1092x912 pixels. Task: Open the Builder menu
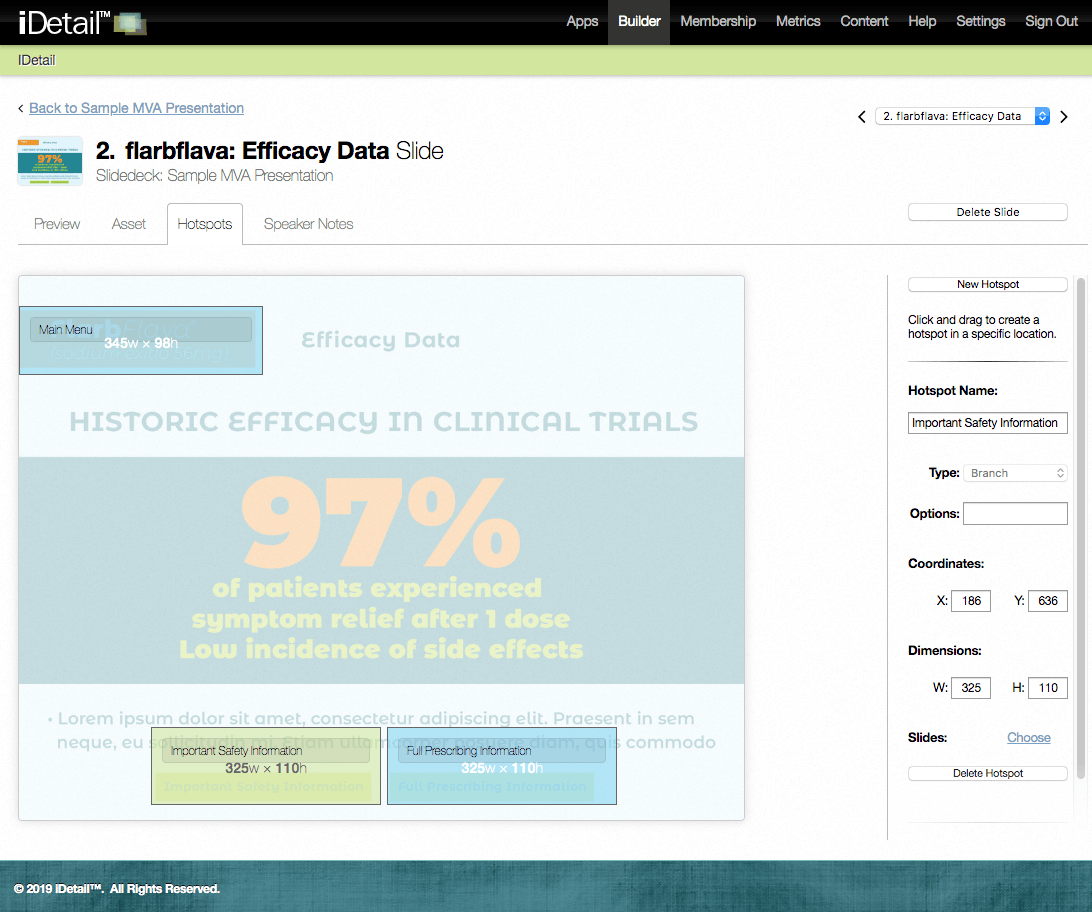tap(639, 22)
